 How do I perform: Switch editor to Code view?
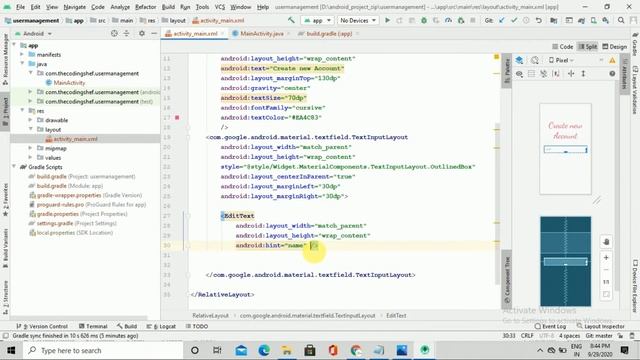click(562, 47)
